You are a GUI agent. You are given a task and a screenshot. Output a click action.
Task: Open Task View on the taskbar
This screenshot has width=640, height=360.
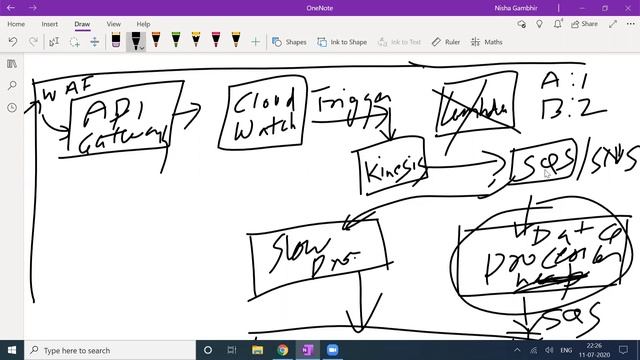click(232, 350)
